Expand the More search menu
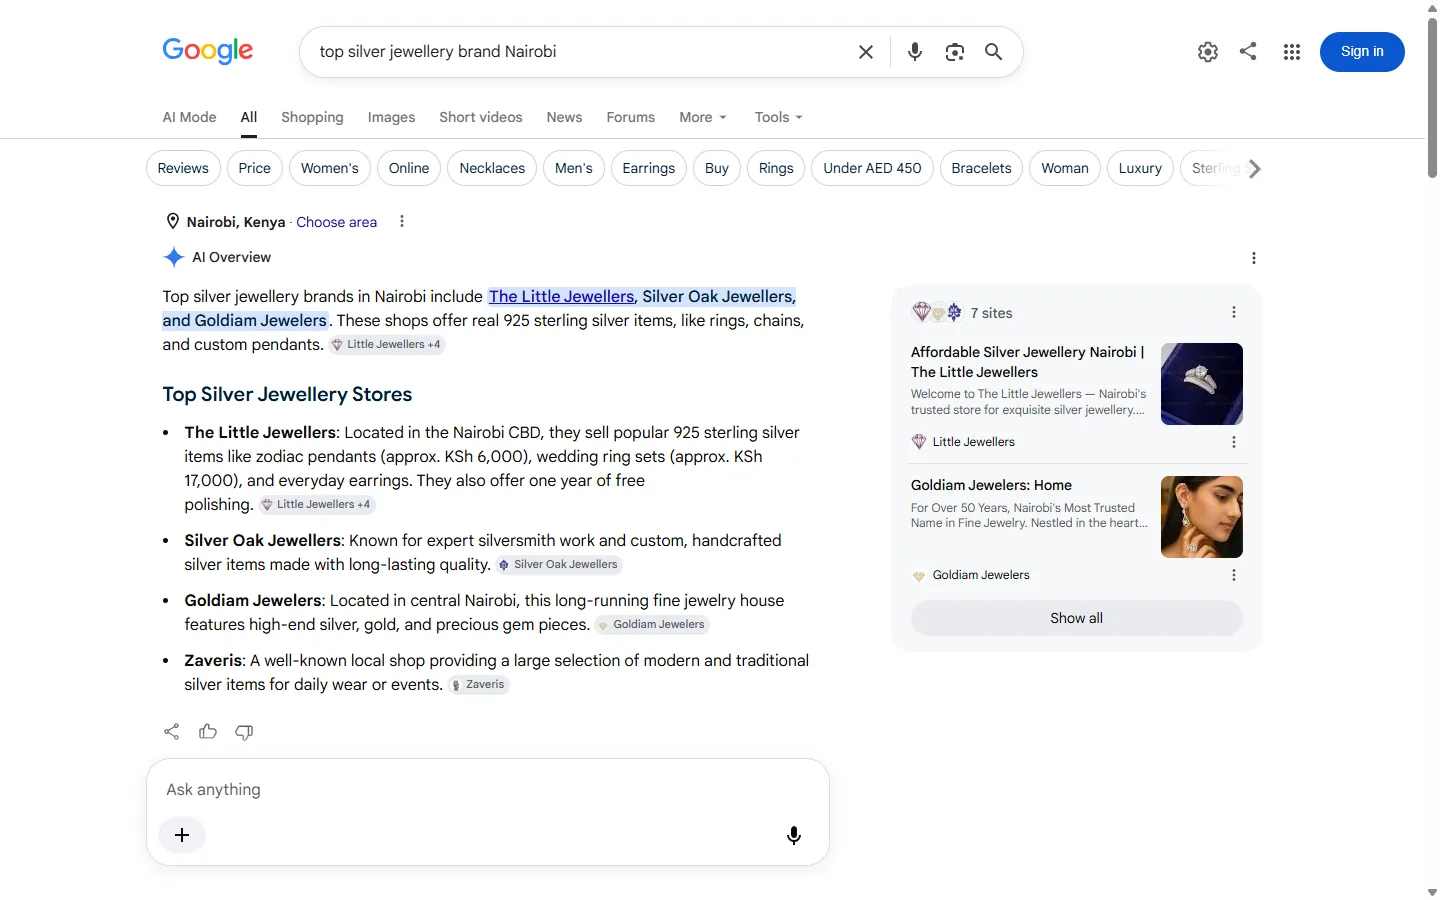 703,117
